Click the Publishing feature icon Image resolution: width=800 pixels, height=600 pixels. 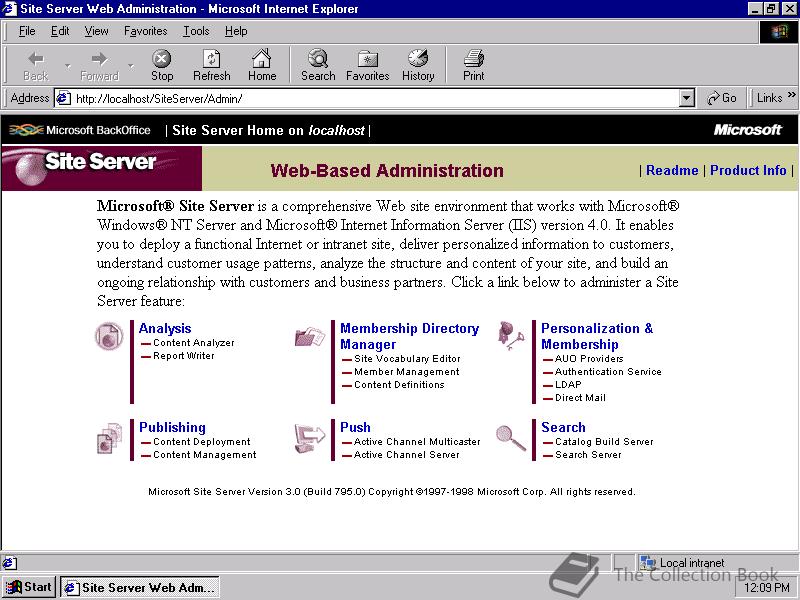point(108,439)
